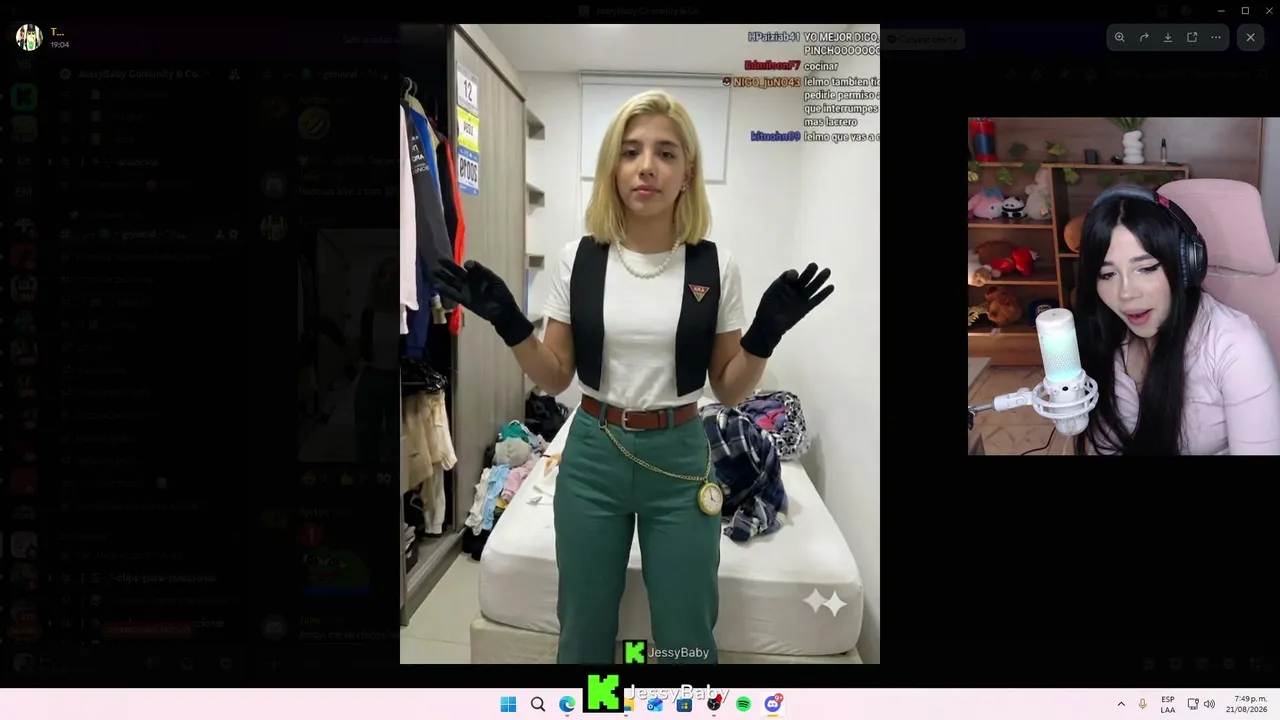This screenshot has width=1280, height=720.
Task: Open the volume tray icon
Action: click(x=1209, y=704)
